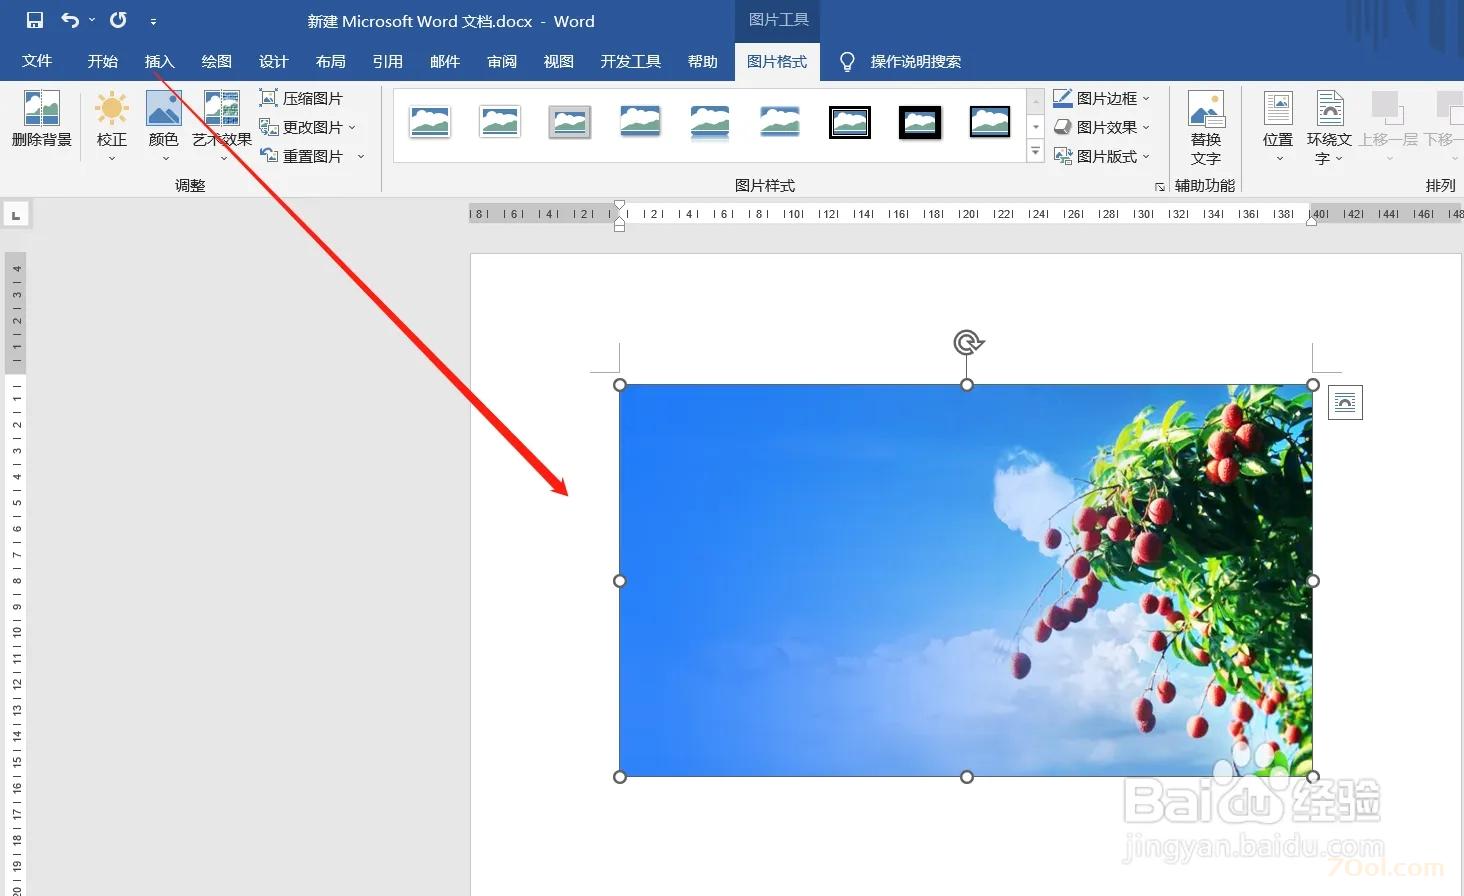Expand the picture styles gallery more button
The image size is (1464, 896).
pos(1036,152)
